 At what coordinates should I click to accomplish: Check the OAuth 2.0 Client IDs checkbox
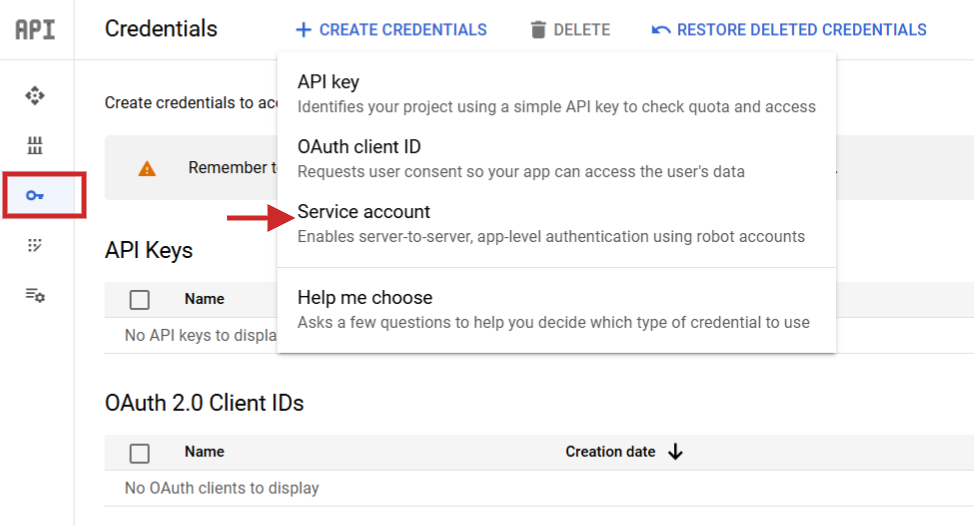(140, 453)
